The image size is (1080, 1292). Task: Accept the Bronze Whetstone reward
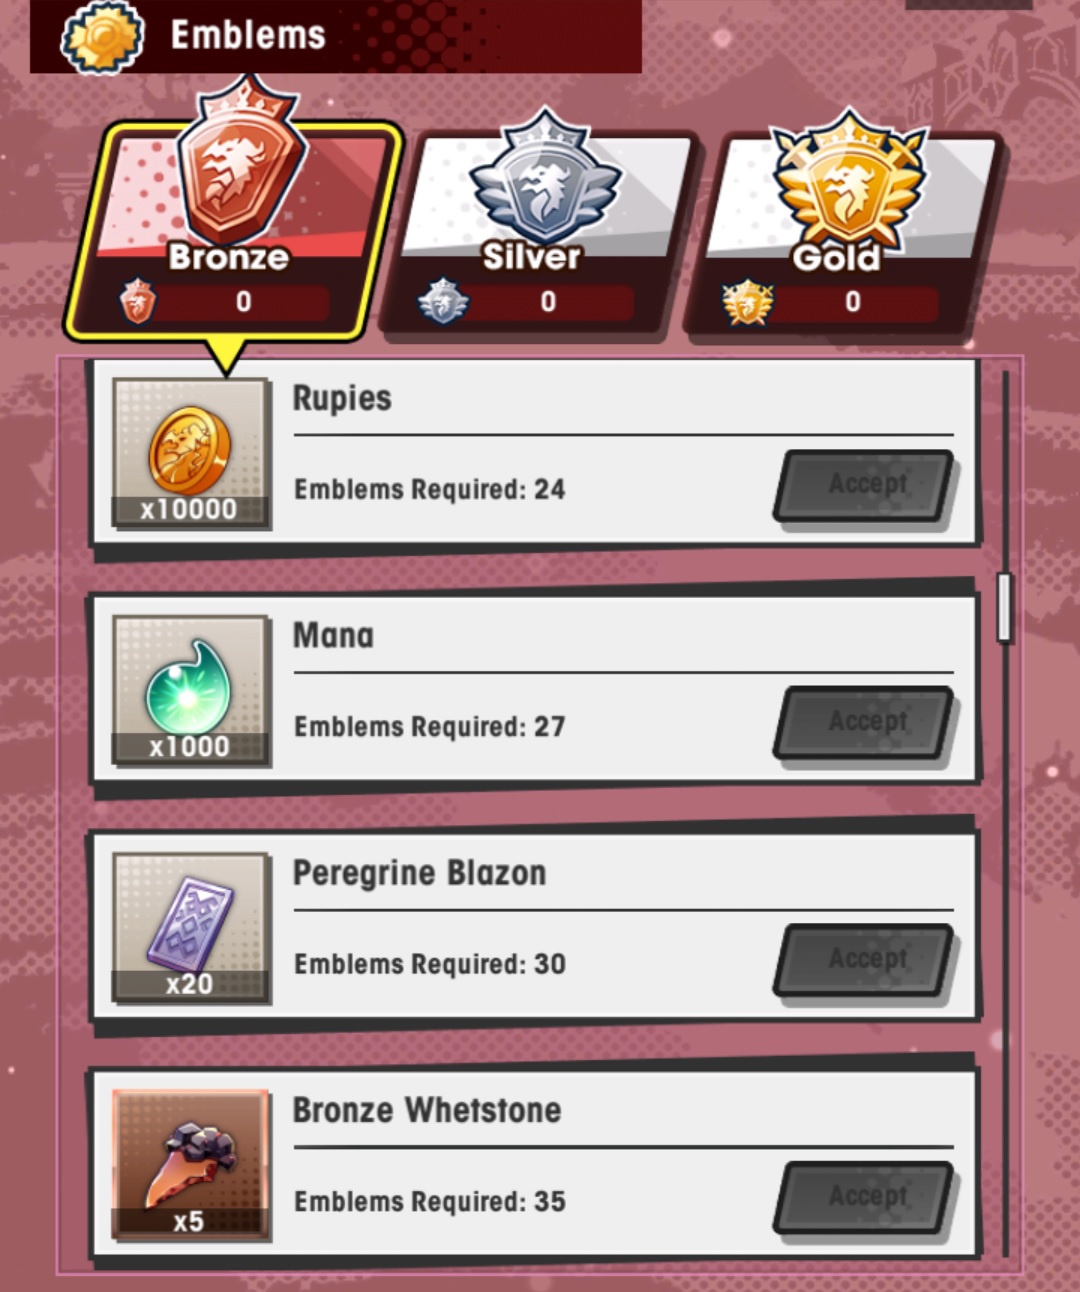coord(865,1197)
